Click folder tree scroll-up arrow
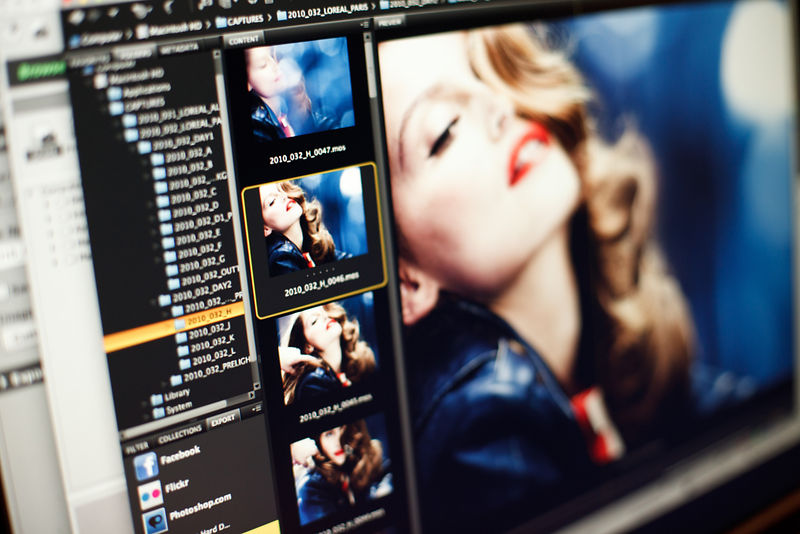This screenshot has height=534, width=800. [x=216, y=53]
